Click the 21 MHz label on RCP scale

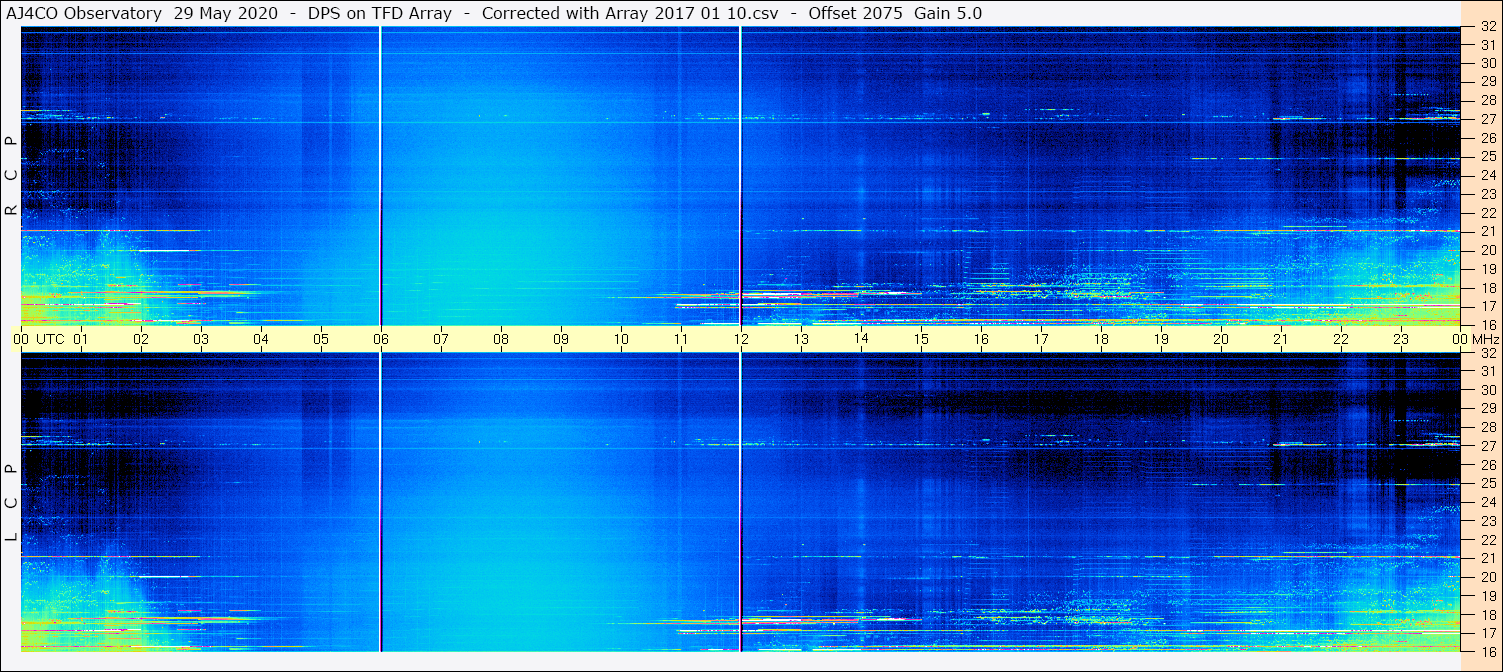1488,232
